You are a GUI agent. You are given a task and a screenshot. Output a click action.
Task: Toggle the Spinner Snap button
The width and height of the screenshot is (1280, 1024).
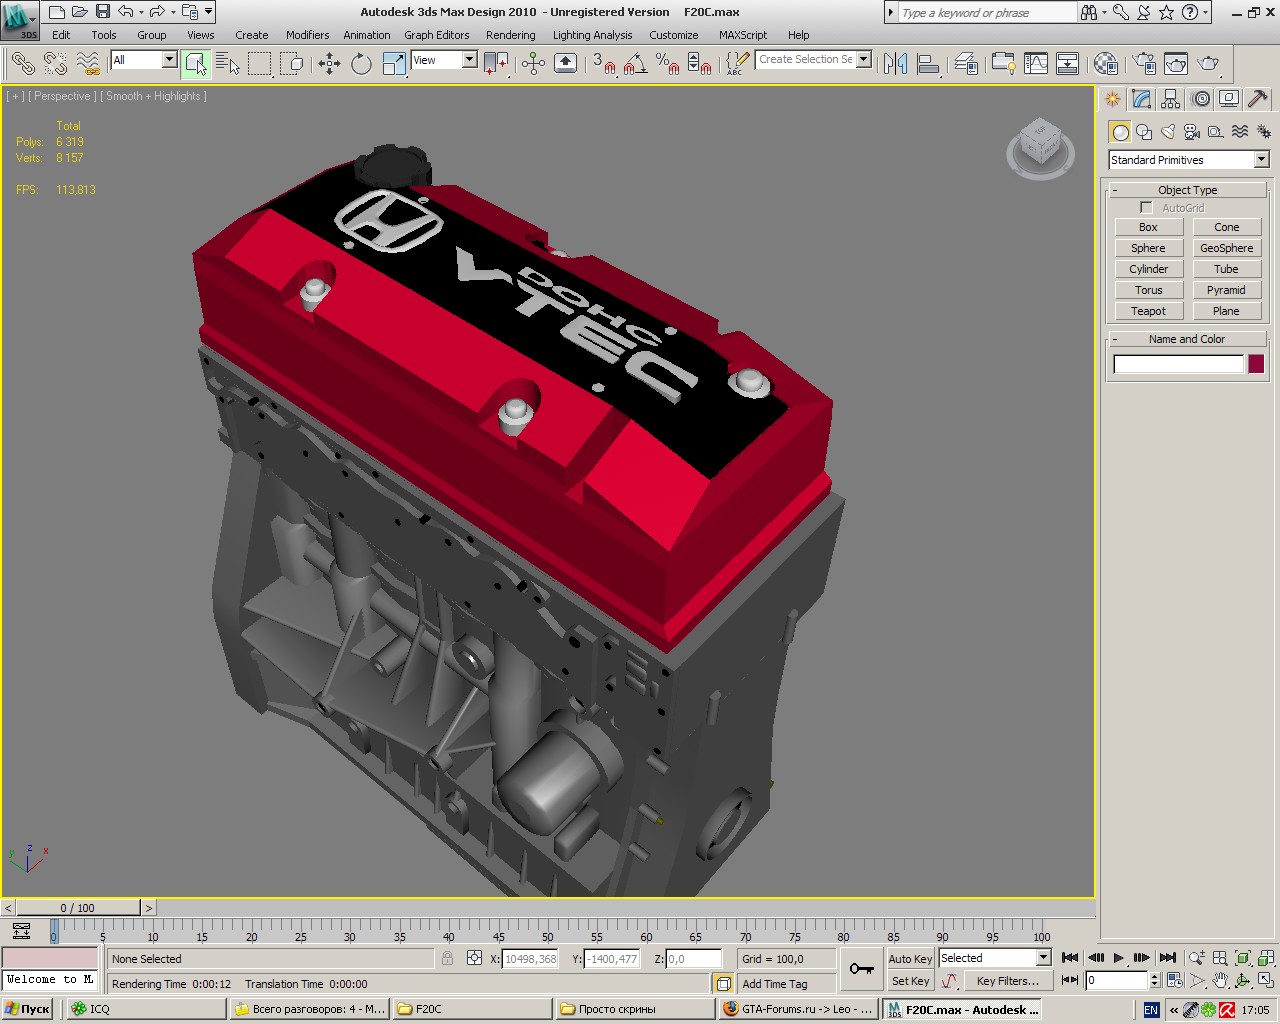(700, 64)
